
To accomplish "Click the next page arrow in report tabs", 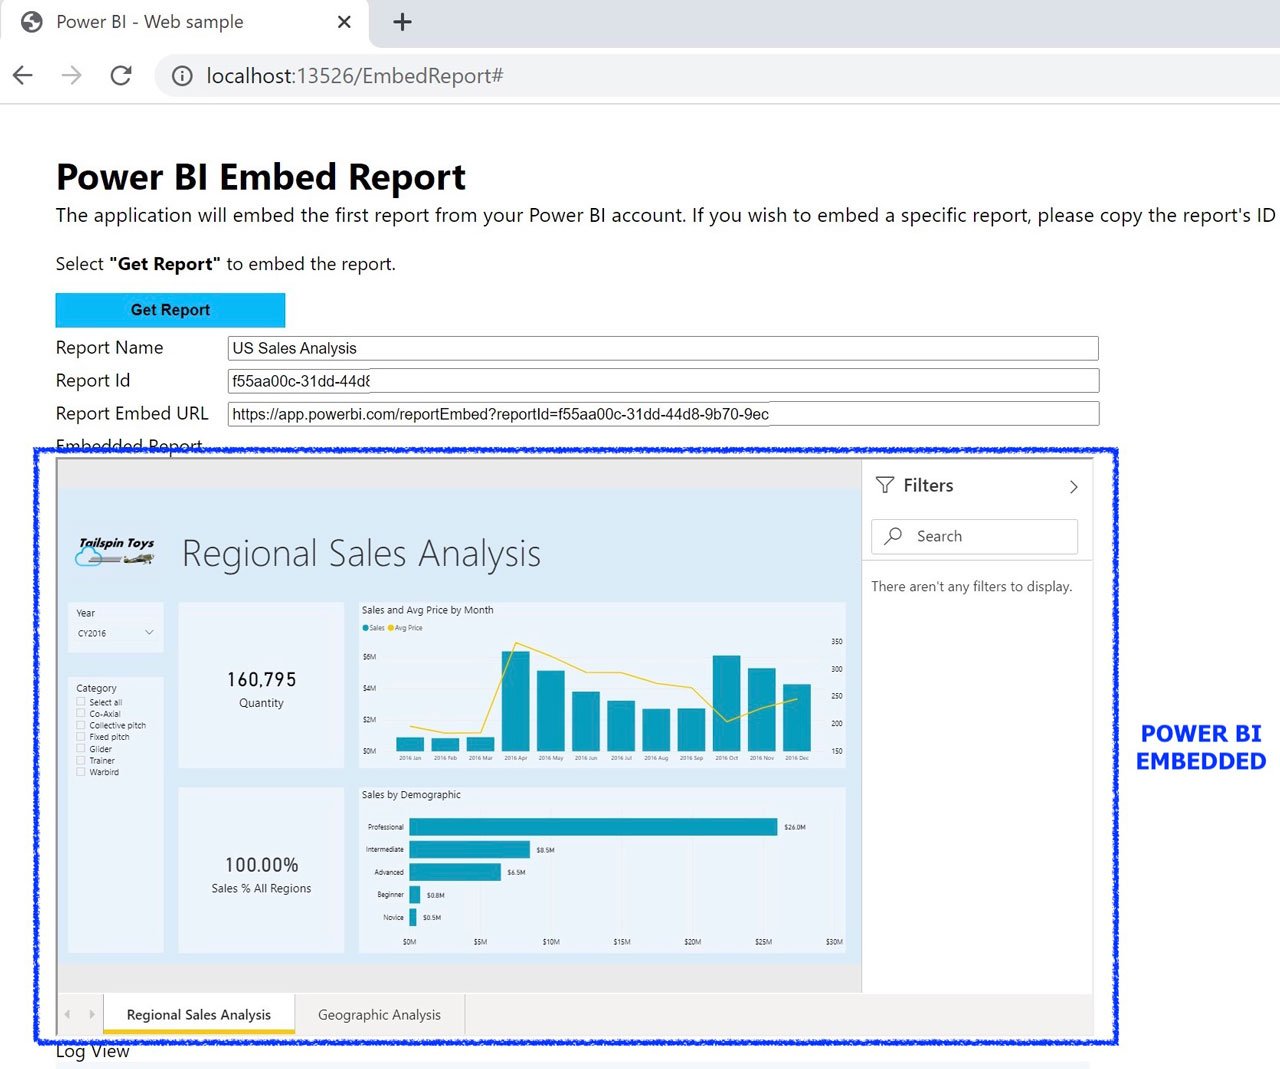I will 91,1014.
